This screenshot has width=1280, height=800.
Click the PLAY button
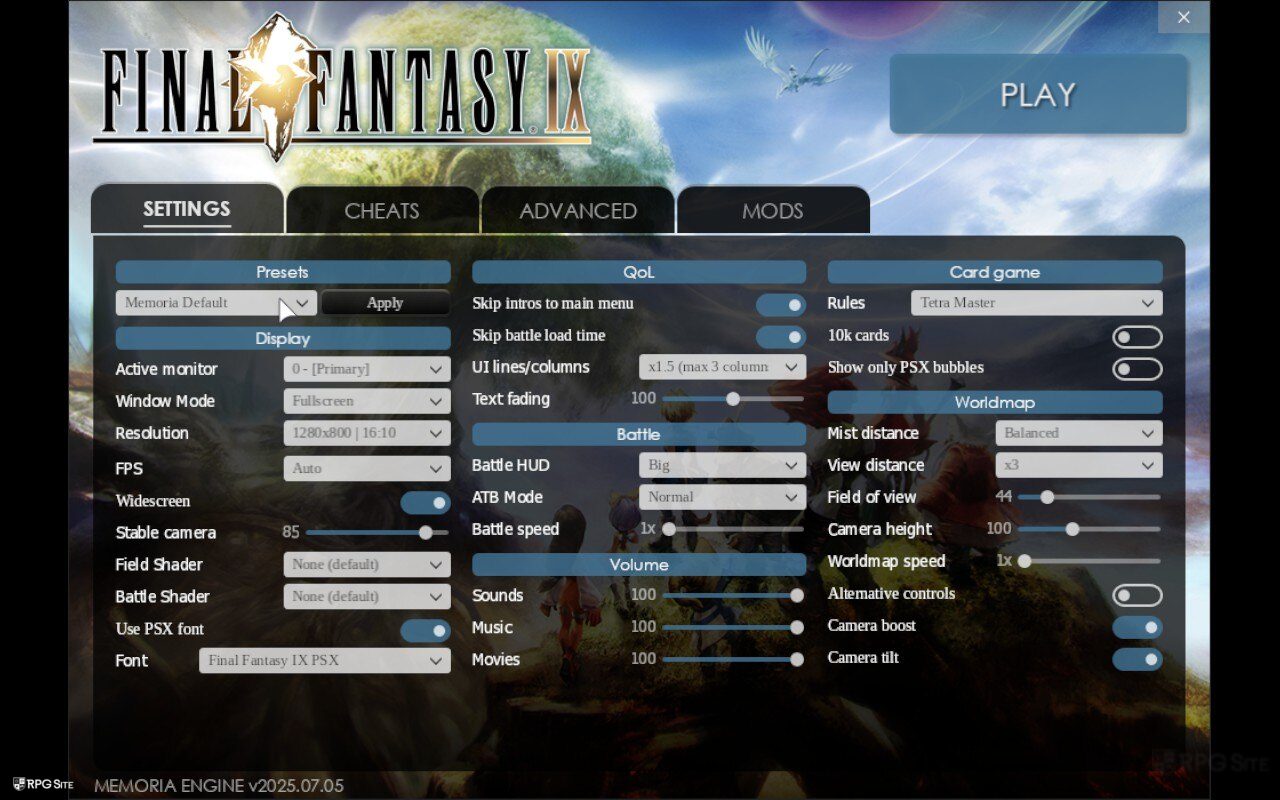pos(1038,94)
